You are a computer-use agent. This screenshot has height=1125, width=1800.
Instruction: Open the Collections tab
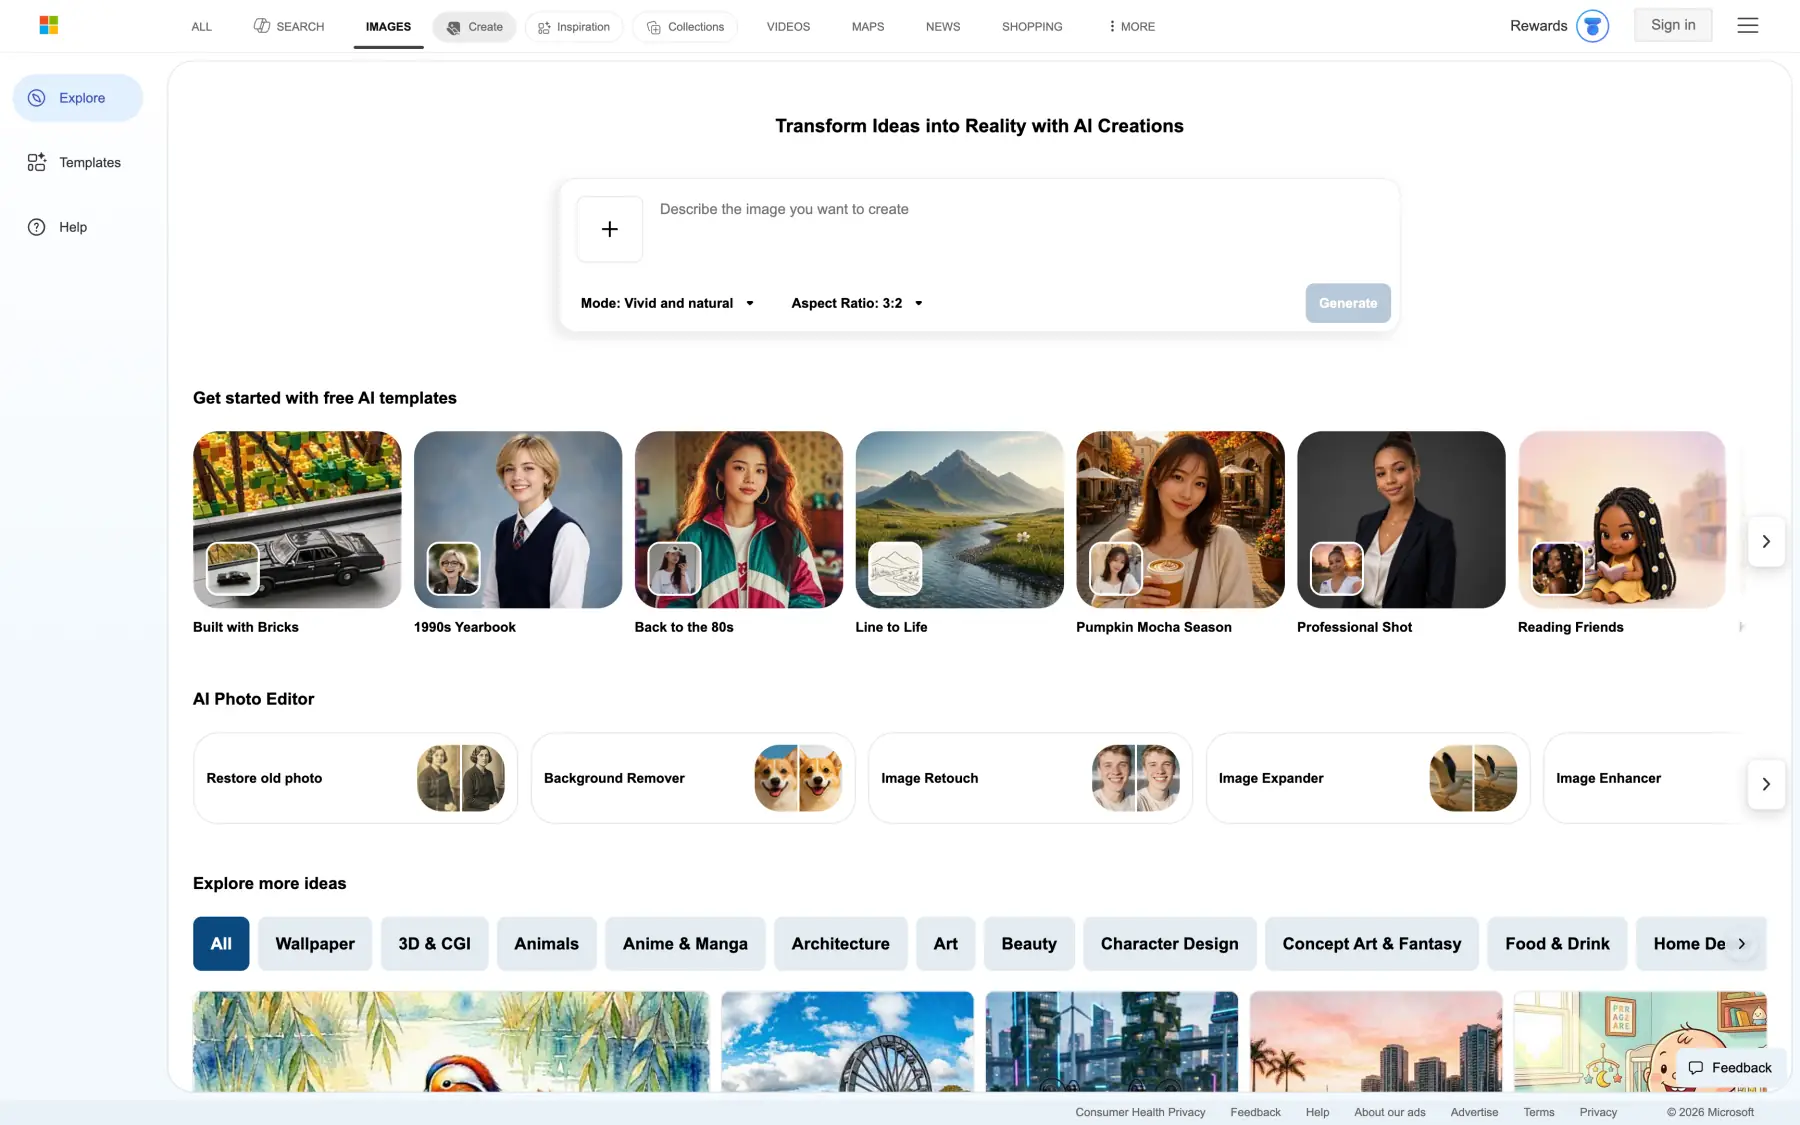(x=685, y=27)
